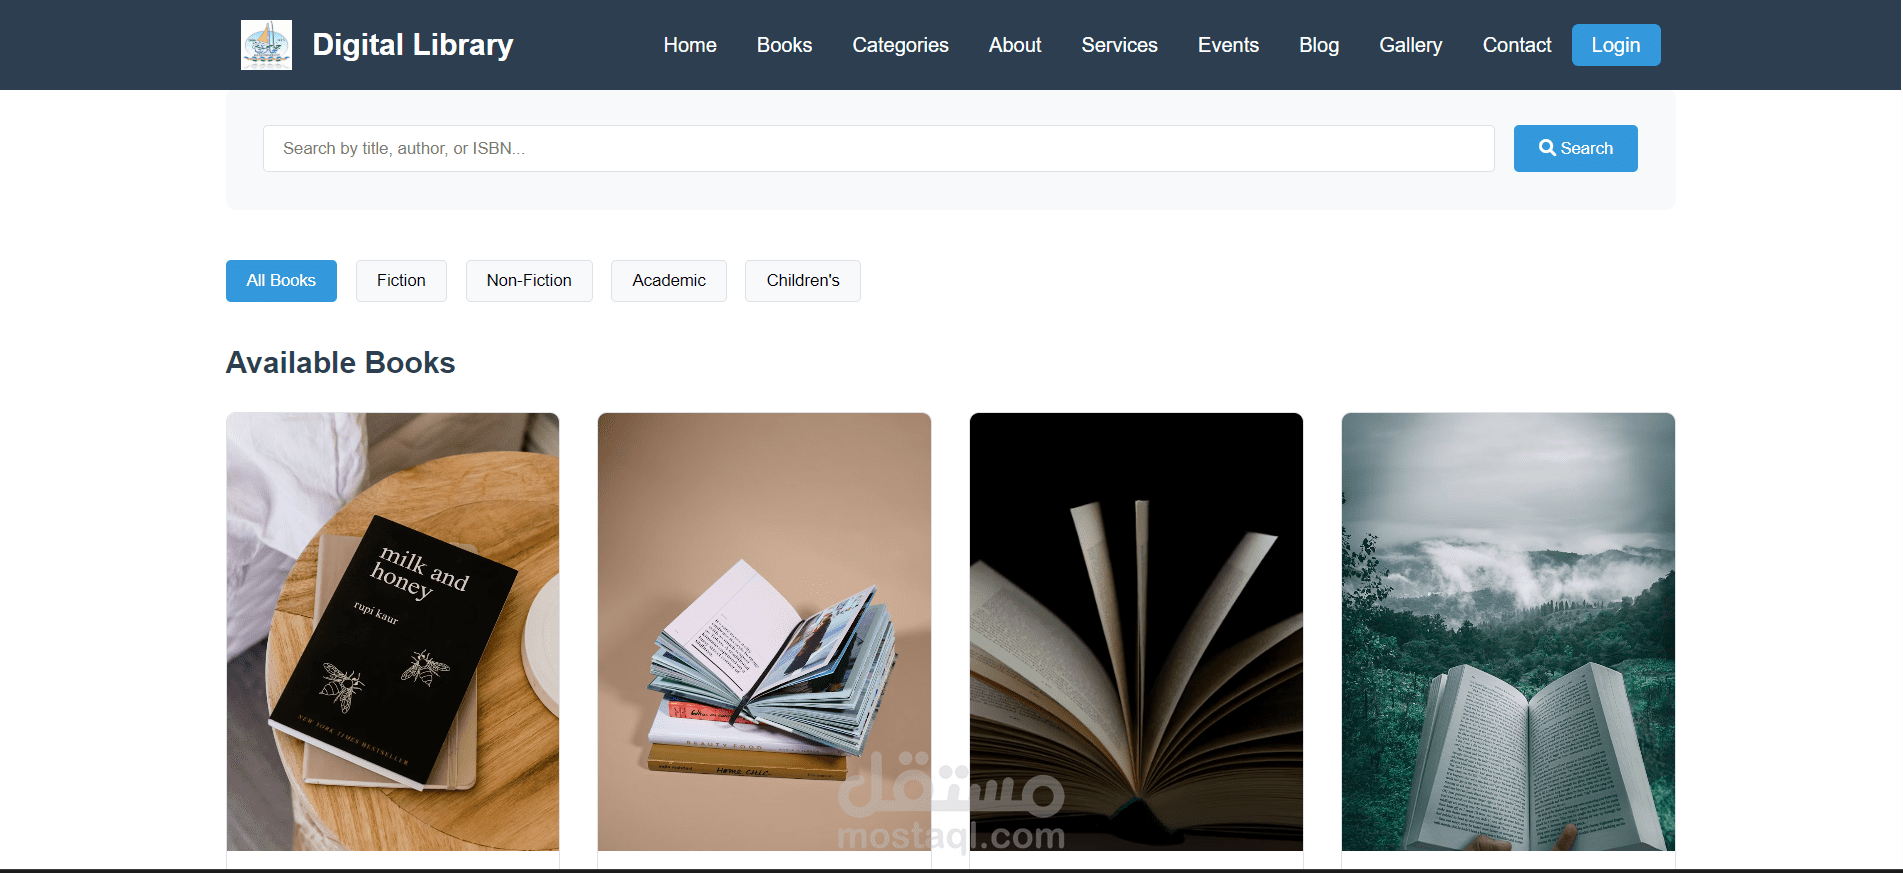Open the Gallery page

click(1410, 45)
